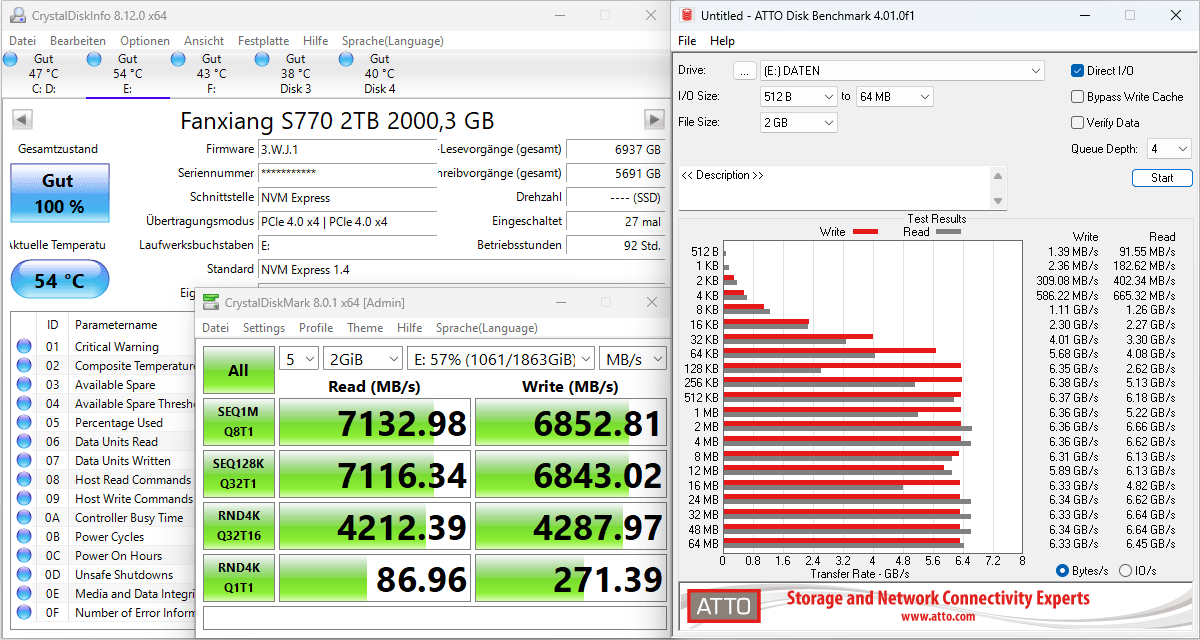Open test count dropdown showing 5
1200x640 pixels.
(298, 358)
